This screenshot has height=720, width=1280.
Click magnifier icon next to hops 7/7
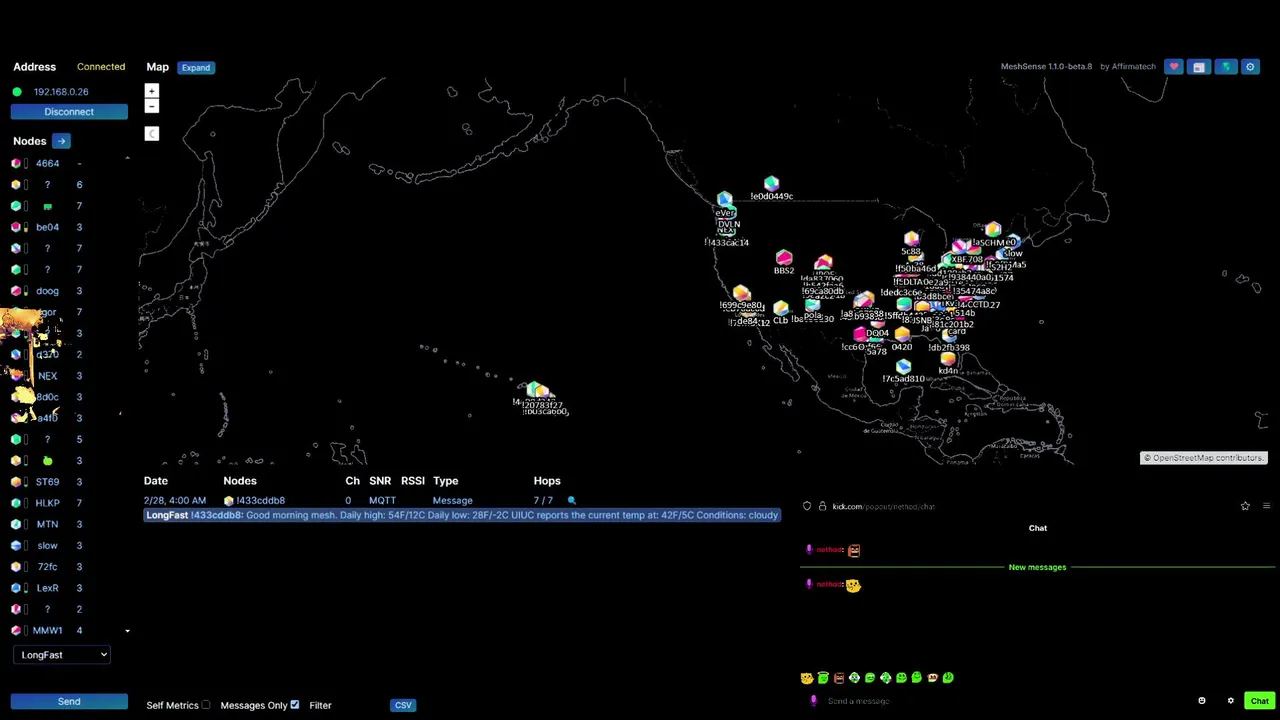pyautogui.click(x=572, y=500)
